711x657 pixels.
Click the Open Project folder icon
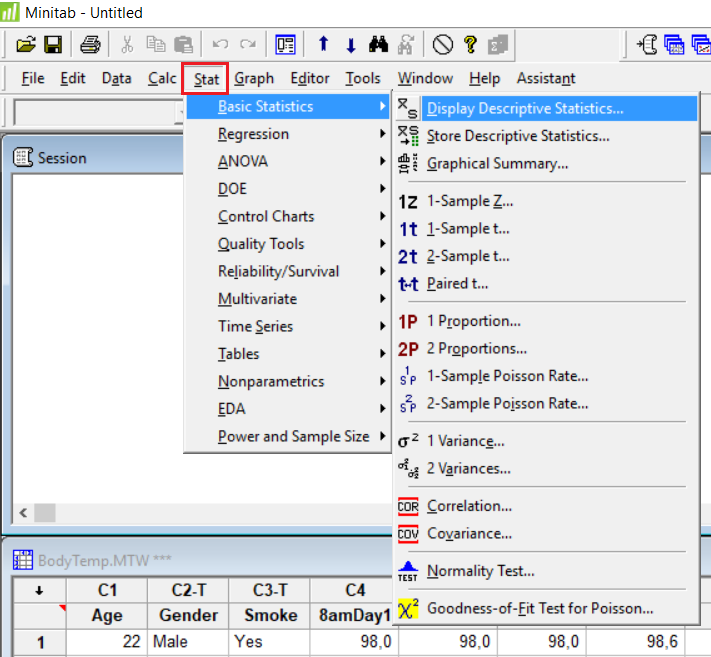26,44
